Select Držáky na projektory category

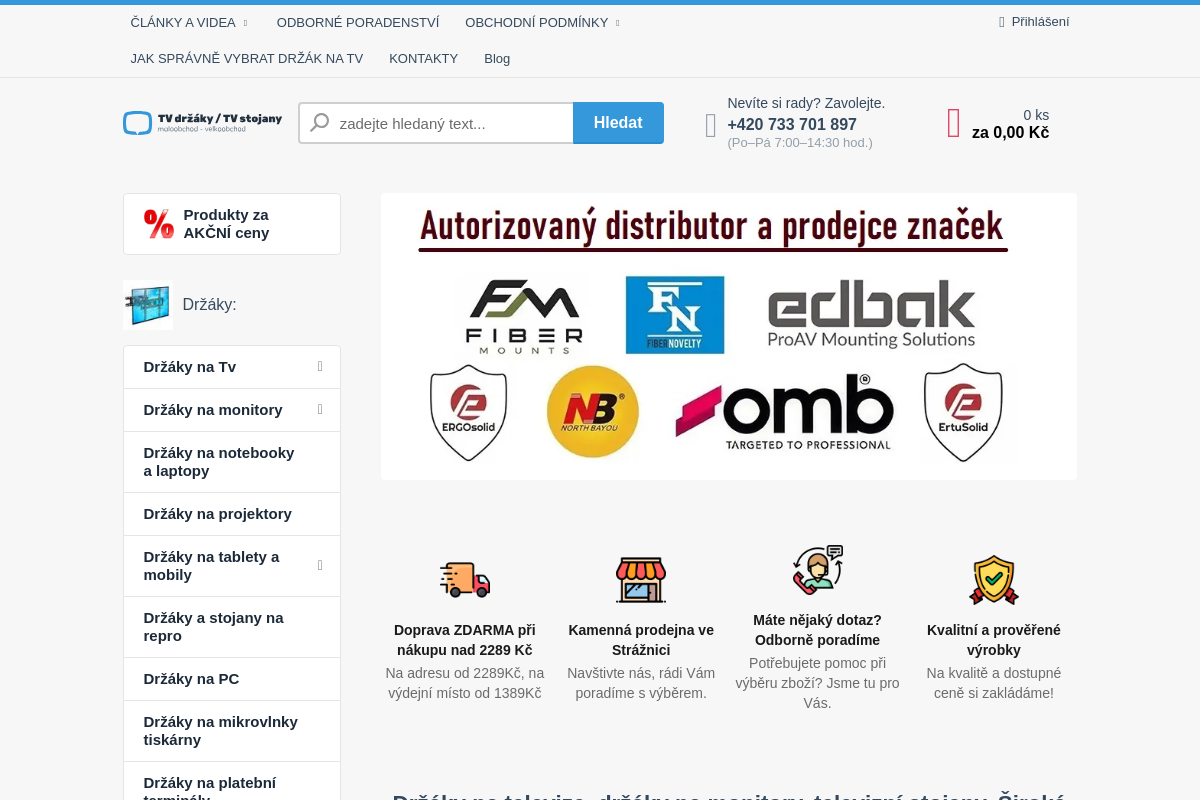(x=232, y=514)
